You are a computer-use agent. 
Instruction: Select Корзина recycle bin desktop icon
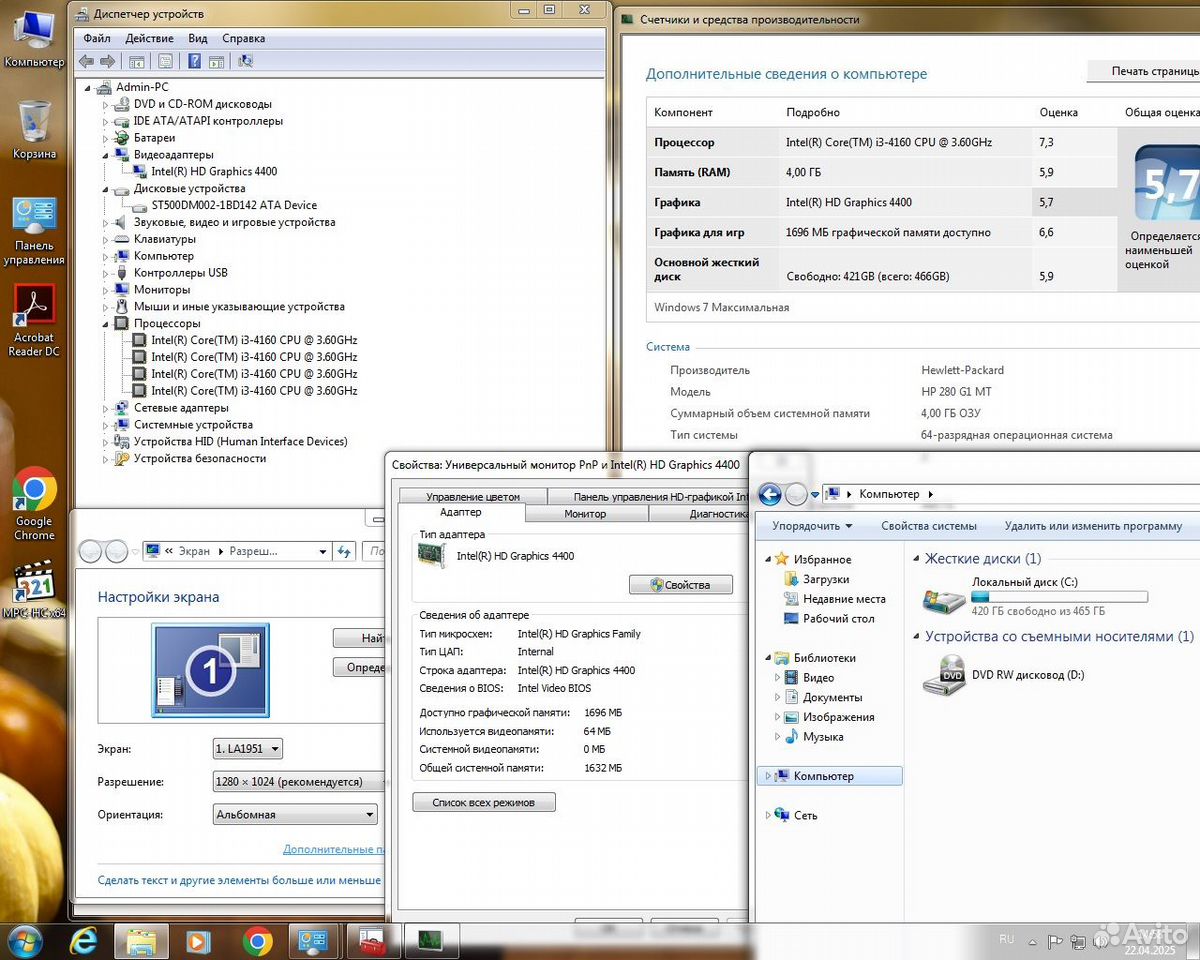pos(34,130)
